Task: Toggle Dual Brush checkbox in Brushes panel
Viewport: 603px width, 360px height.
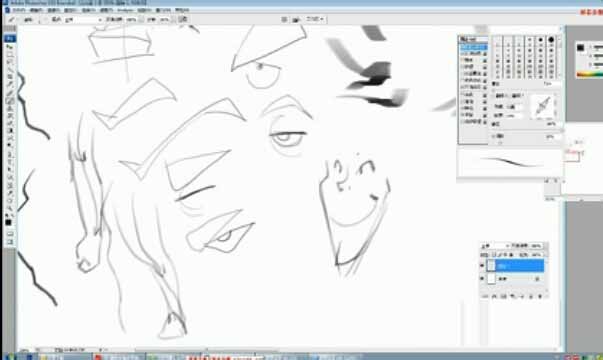Action: [x=463, y=73]
